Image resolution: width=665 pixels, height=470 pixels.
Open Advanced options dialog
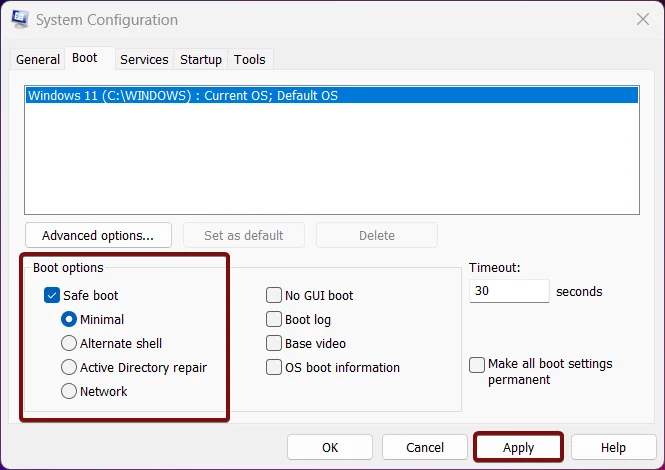98,235
